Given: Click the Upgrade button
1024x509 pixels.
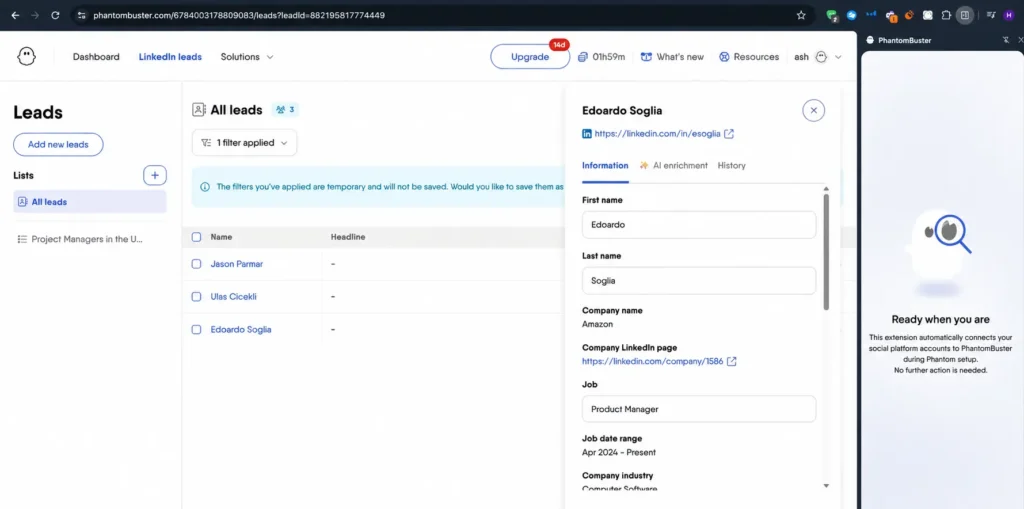Looking at the screenshot, I should 530,57.
